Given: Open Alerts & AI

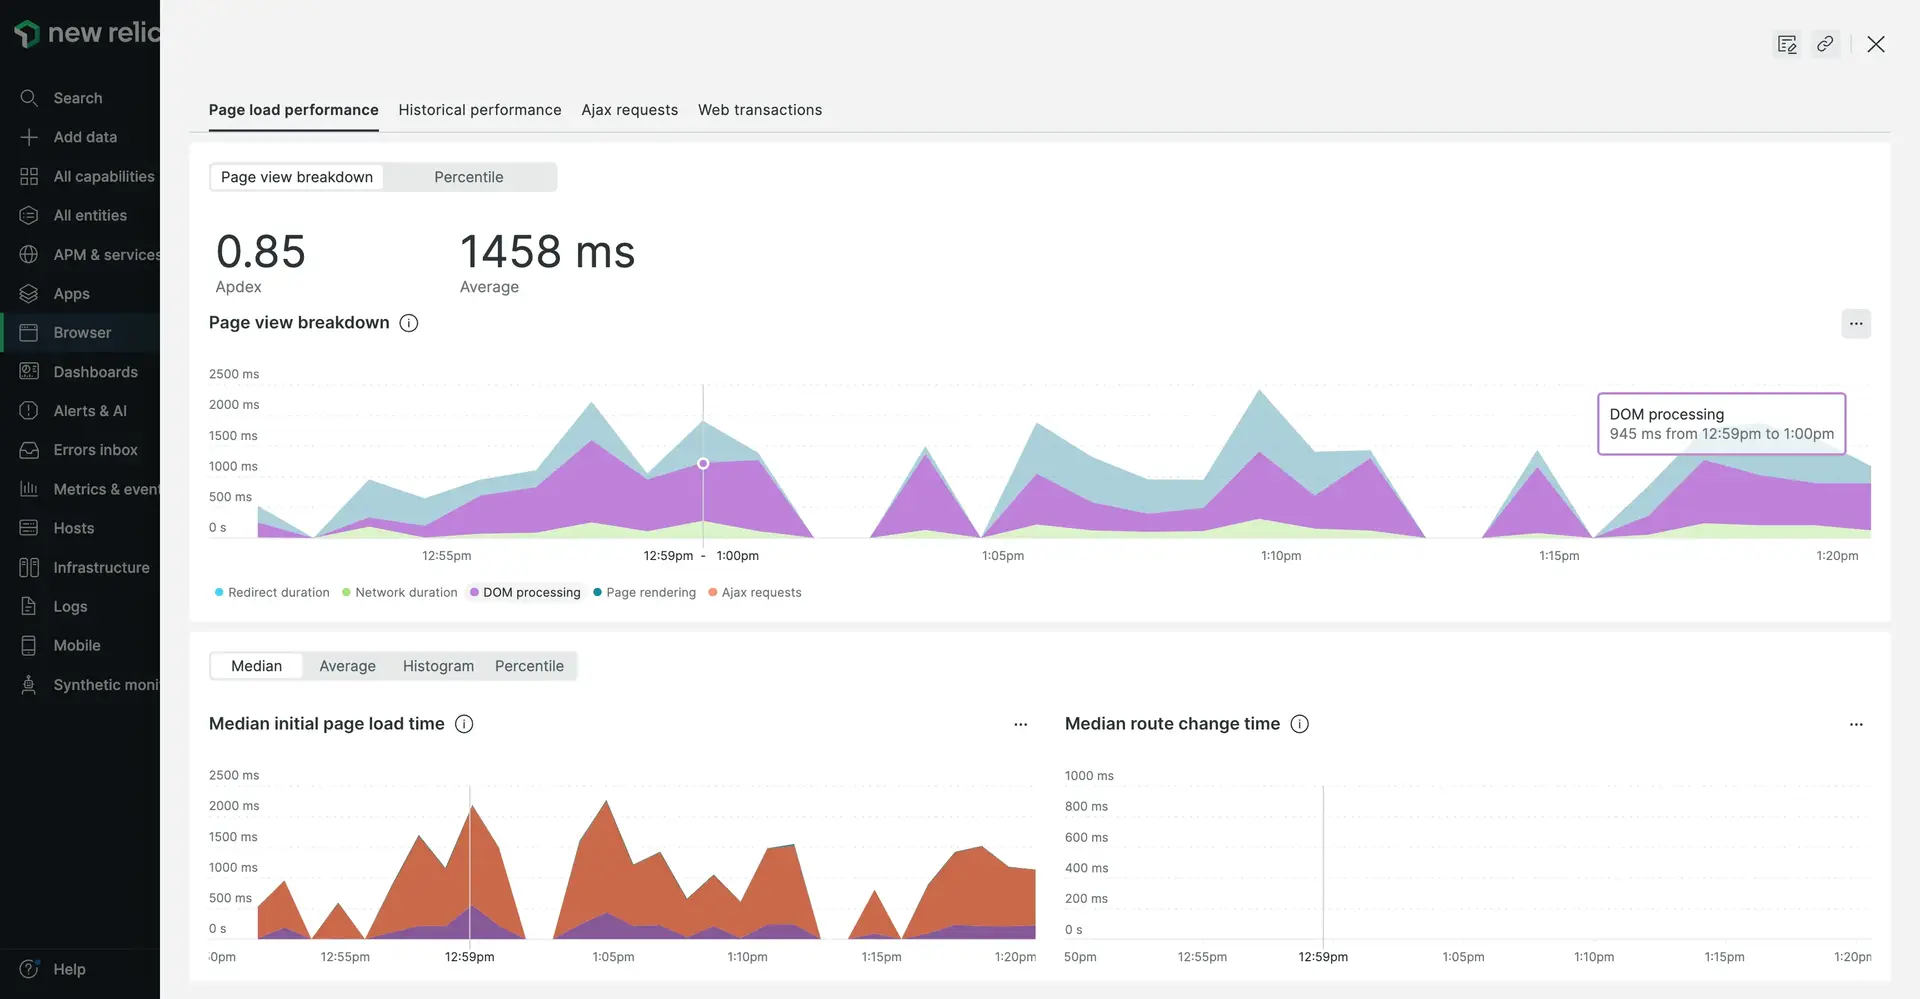Looking at the screenshot, I should coord(89,410).
